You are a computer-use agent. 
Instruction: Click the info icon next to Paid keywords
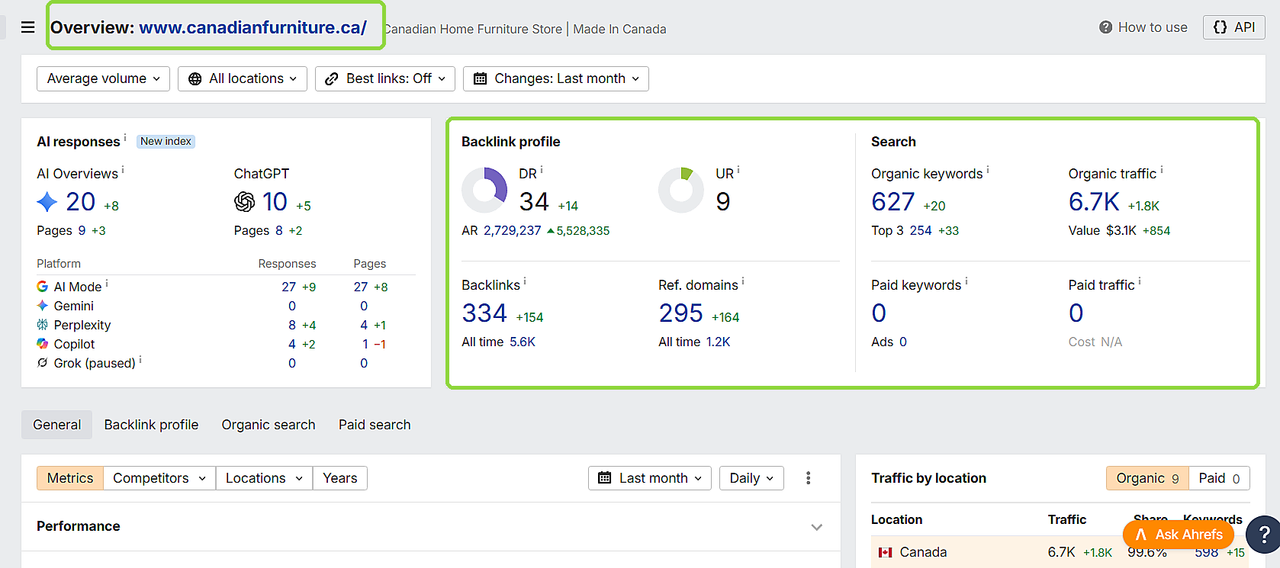tap(966, 283)
